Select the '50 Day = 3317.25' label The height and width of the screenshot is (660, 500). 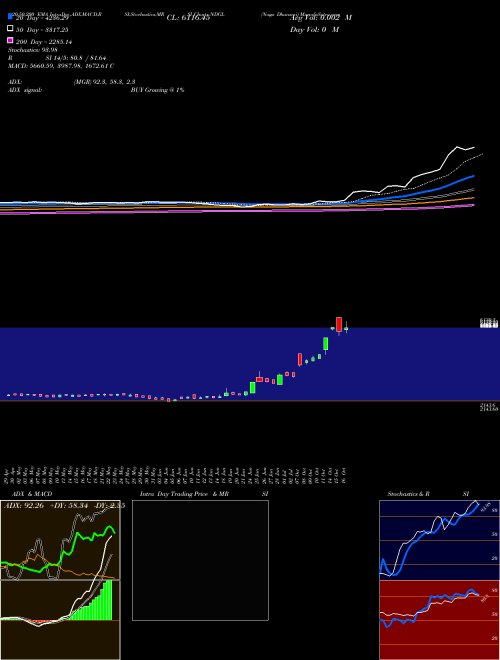[x=42, y=30]
